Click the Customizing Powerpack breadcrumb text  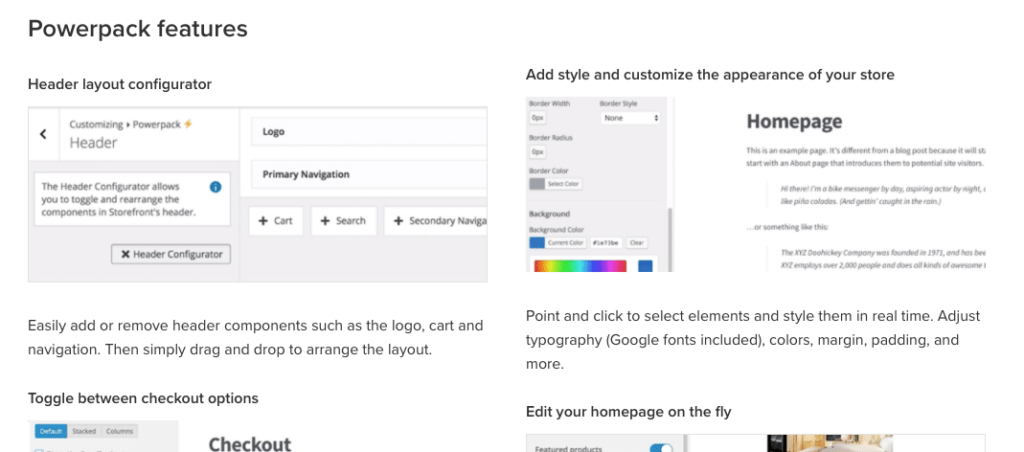[x=125, y=124]
